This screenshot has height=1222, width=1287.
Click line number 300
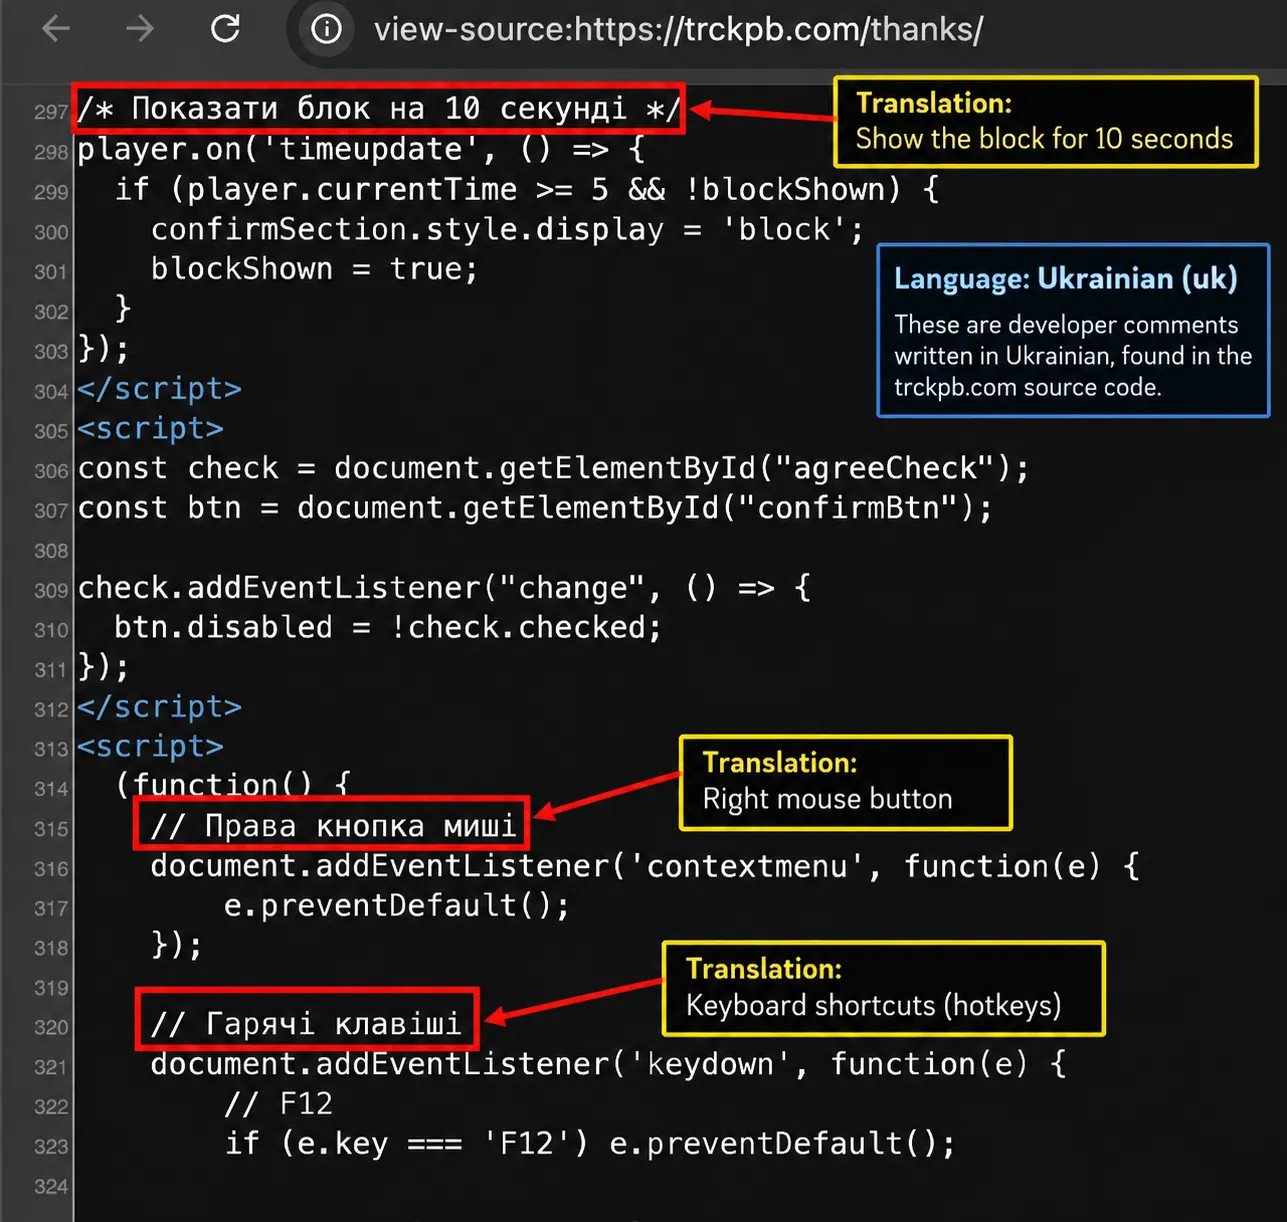coord(51,232)
